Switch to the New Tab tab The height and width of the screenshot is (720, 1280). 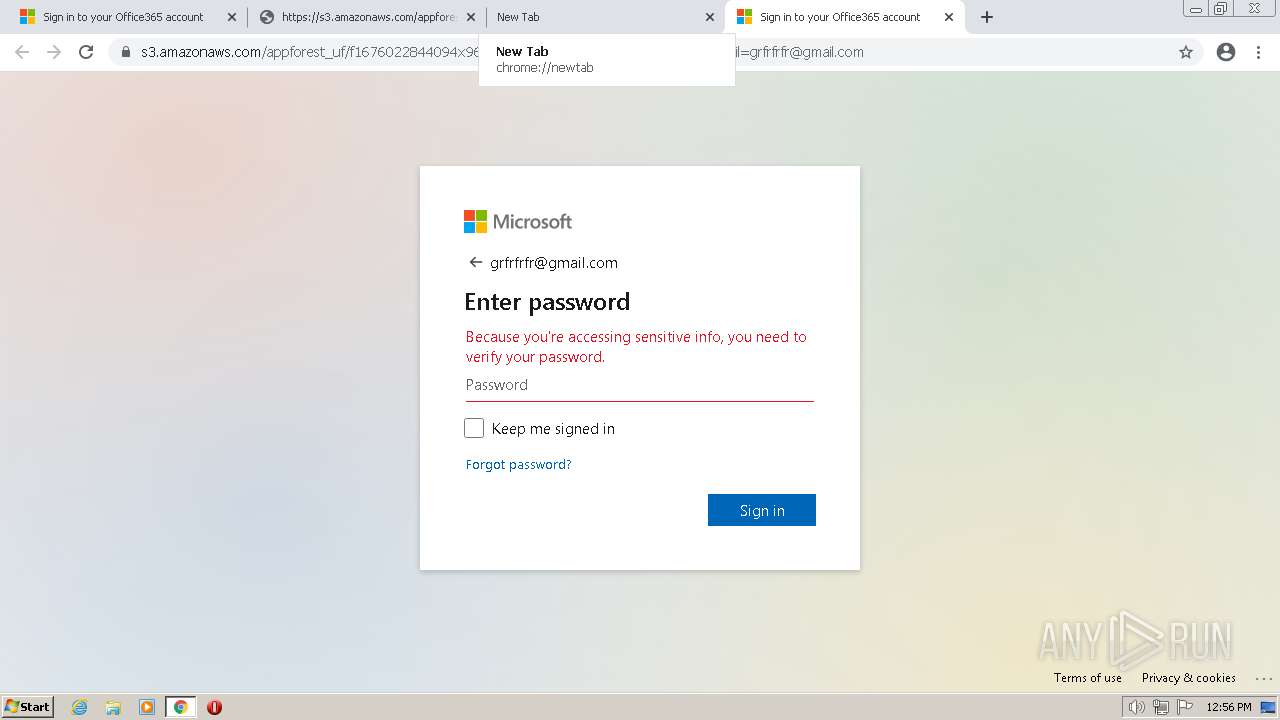[605, 17]
